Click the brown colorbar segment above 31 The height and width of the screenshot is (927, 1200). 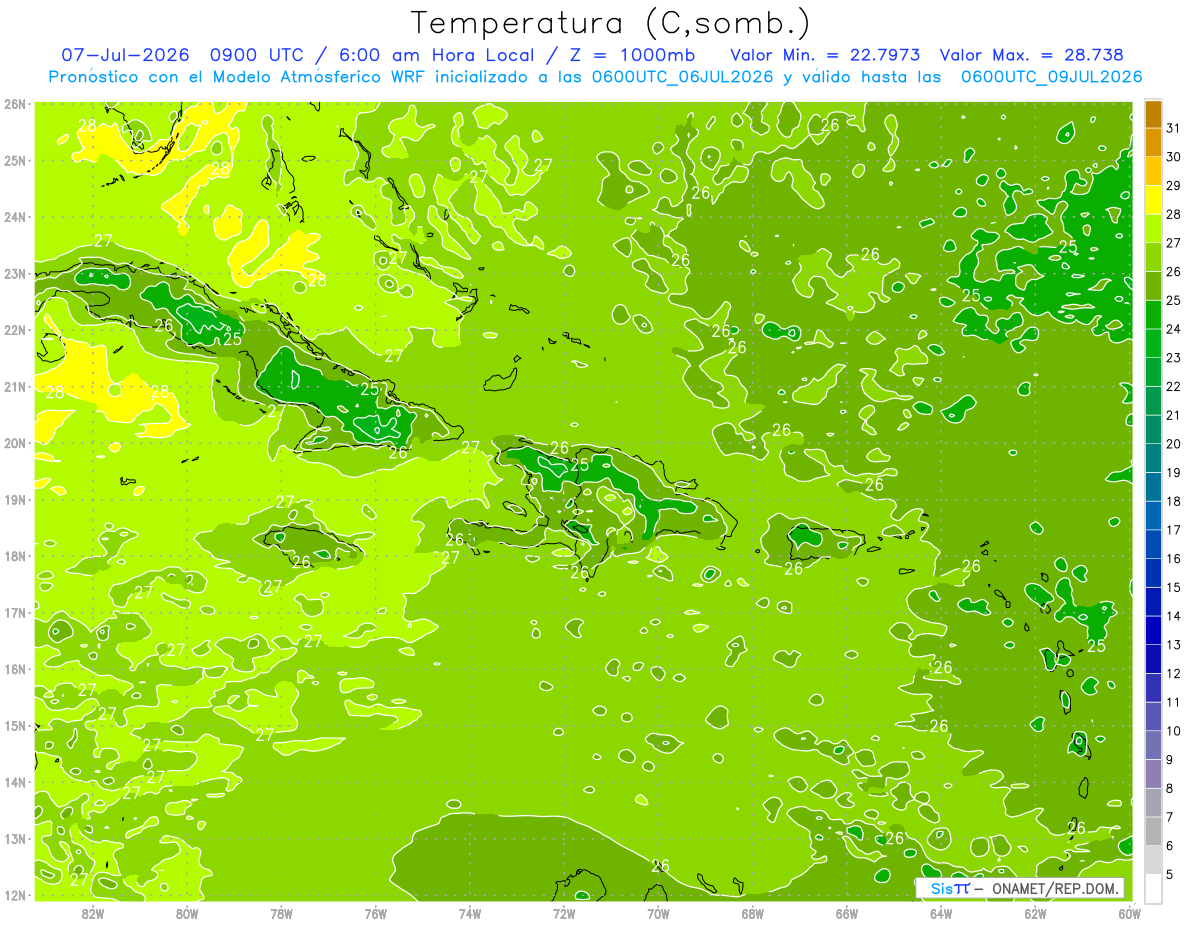1153,113
